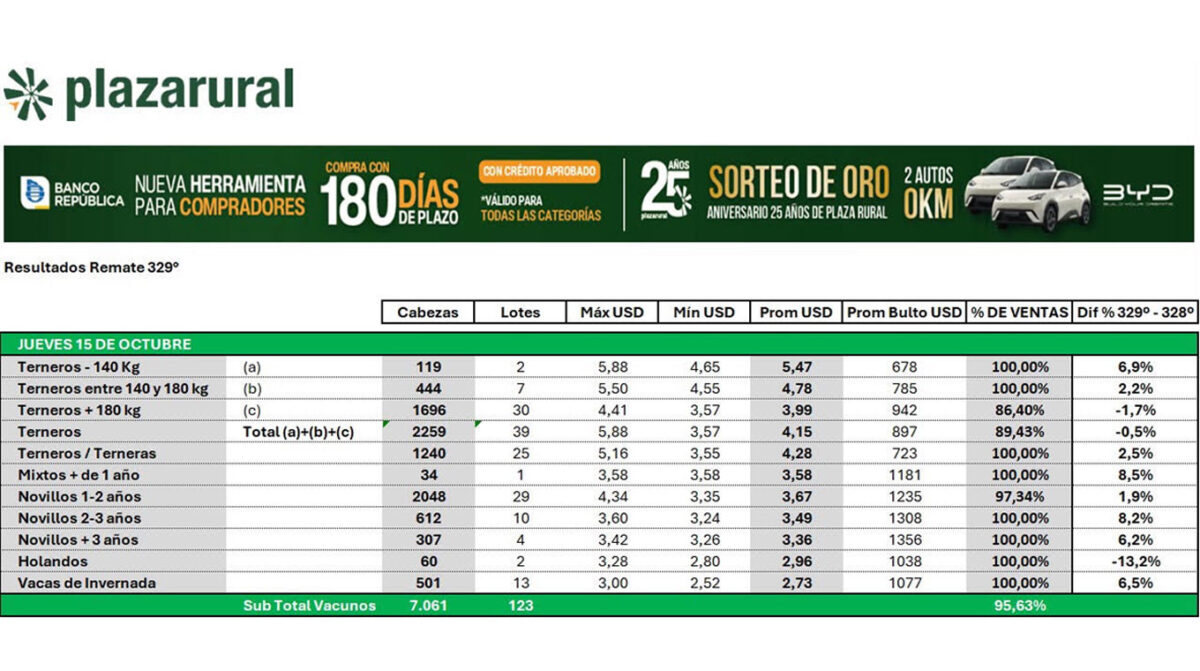
Task: Click Cabezas value '444'
Action: click(x=428, y=388)
